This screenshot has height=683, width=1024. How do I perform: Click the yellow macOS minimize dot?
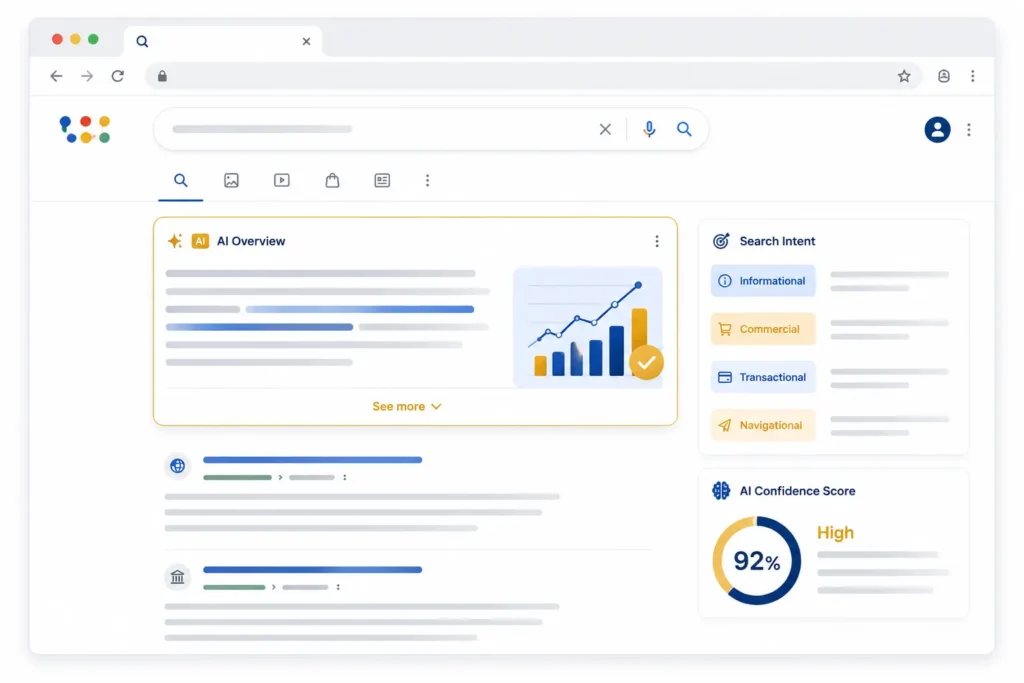75,39
